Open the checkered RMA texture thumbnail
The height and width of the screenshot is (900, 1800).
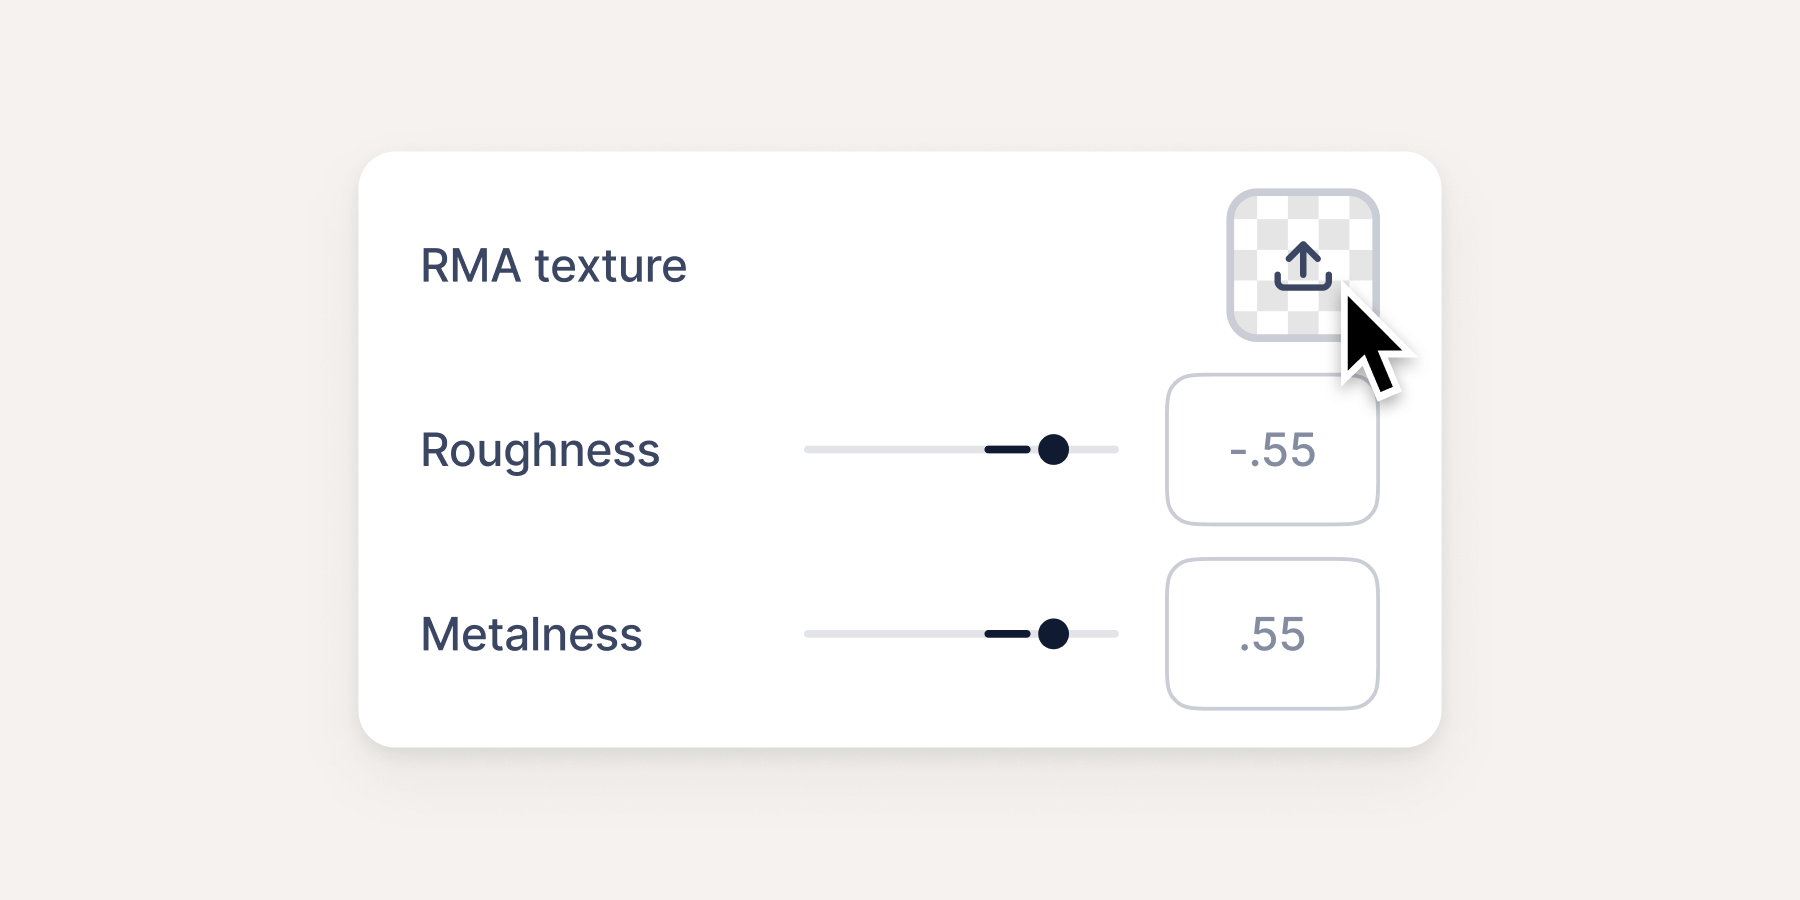[1262, 312]
